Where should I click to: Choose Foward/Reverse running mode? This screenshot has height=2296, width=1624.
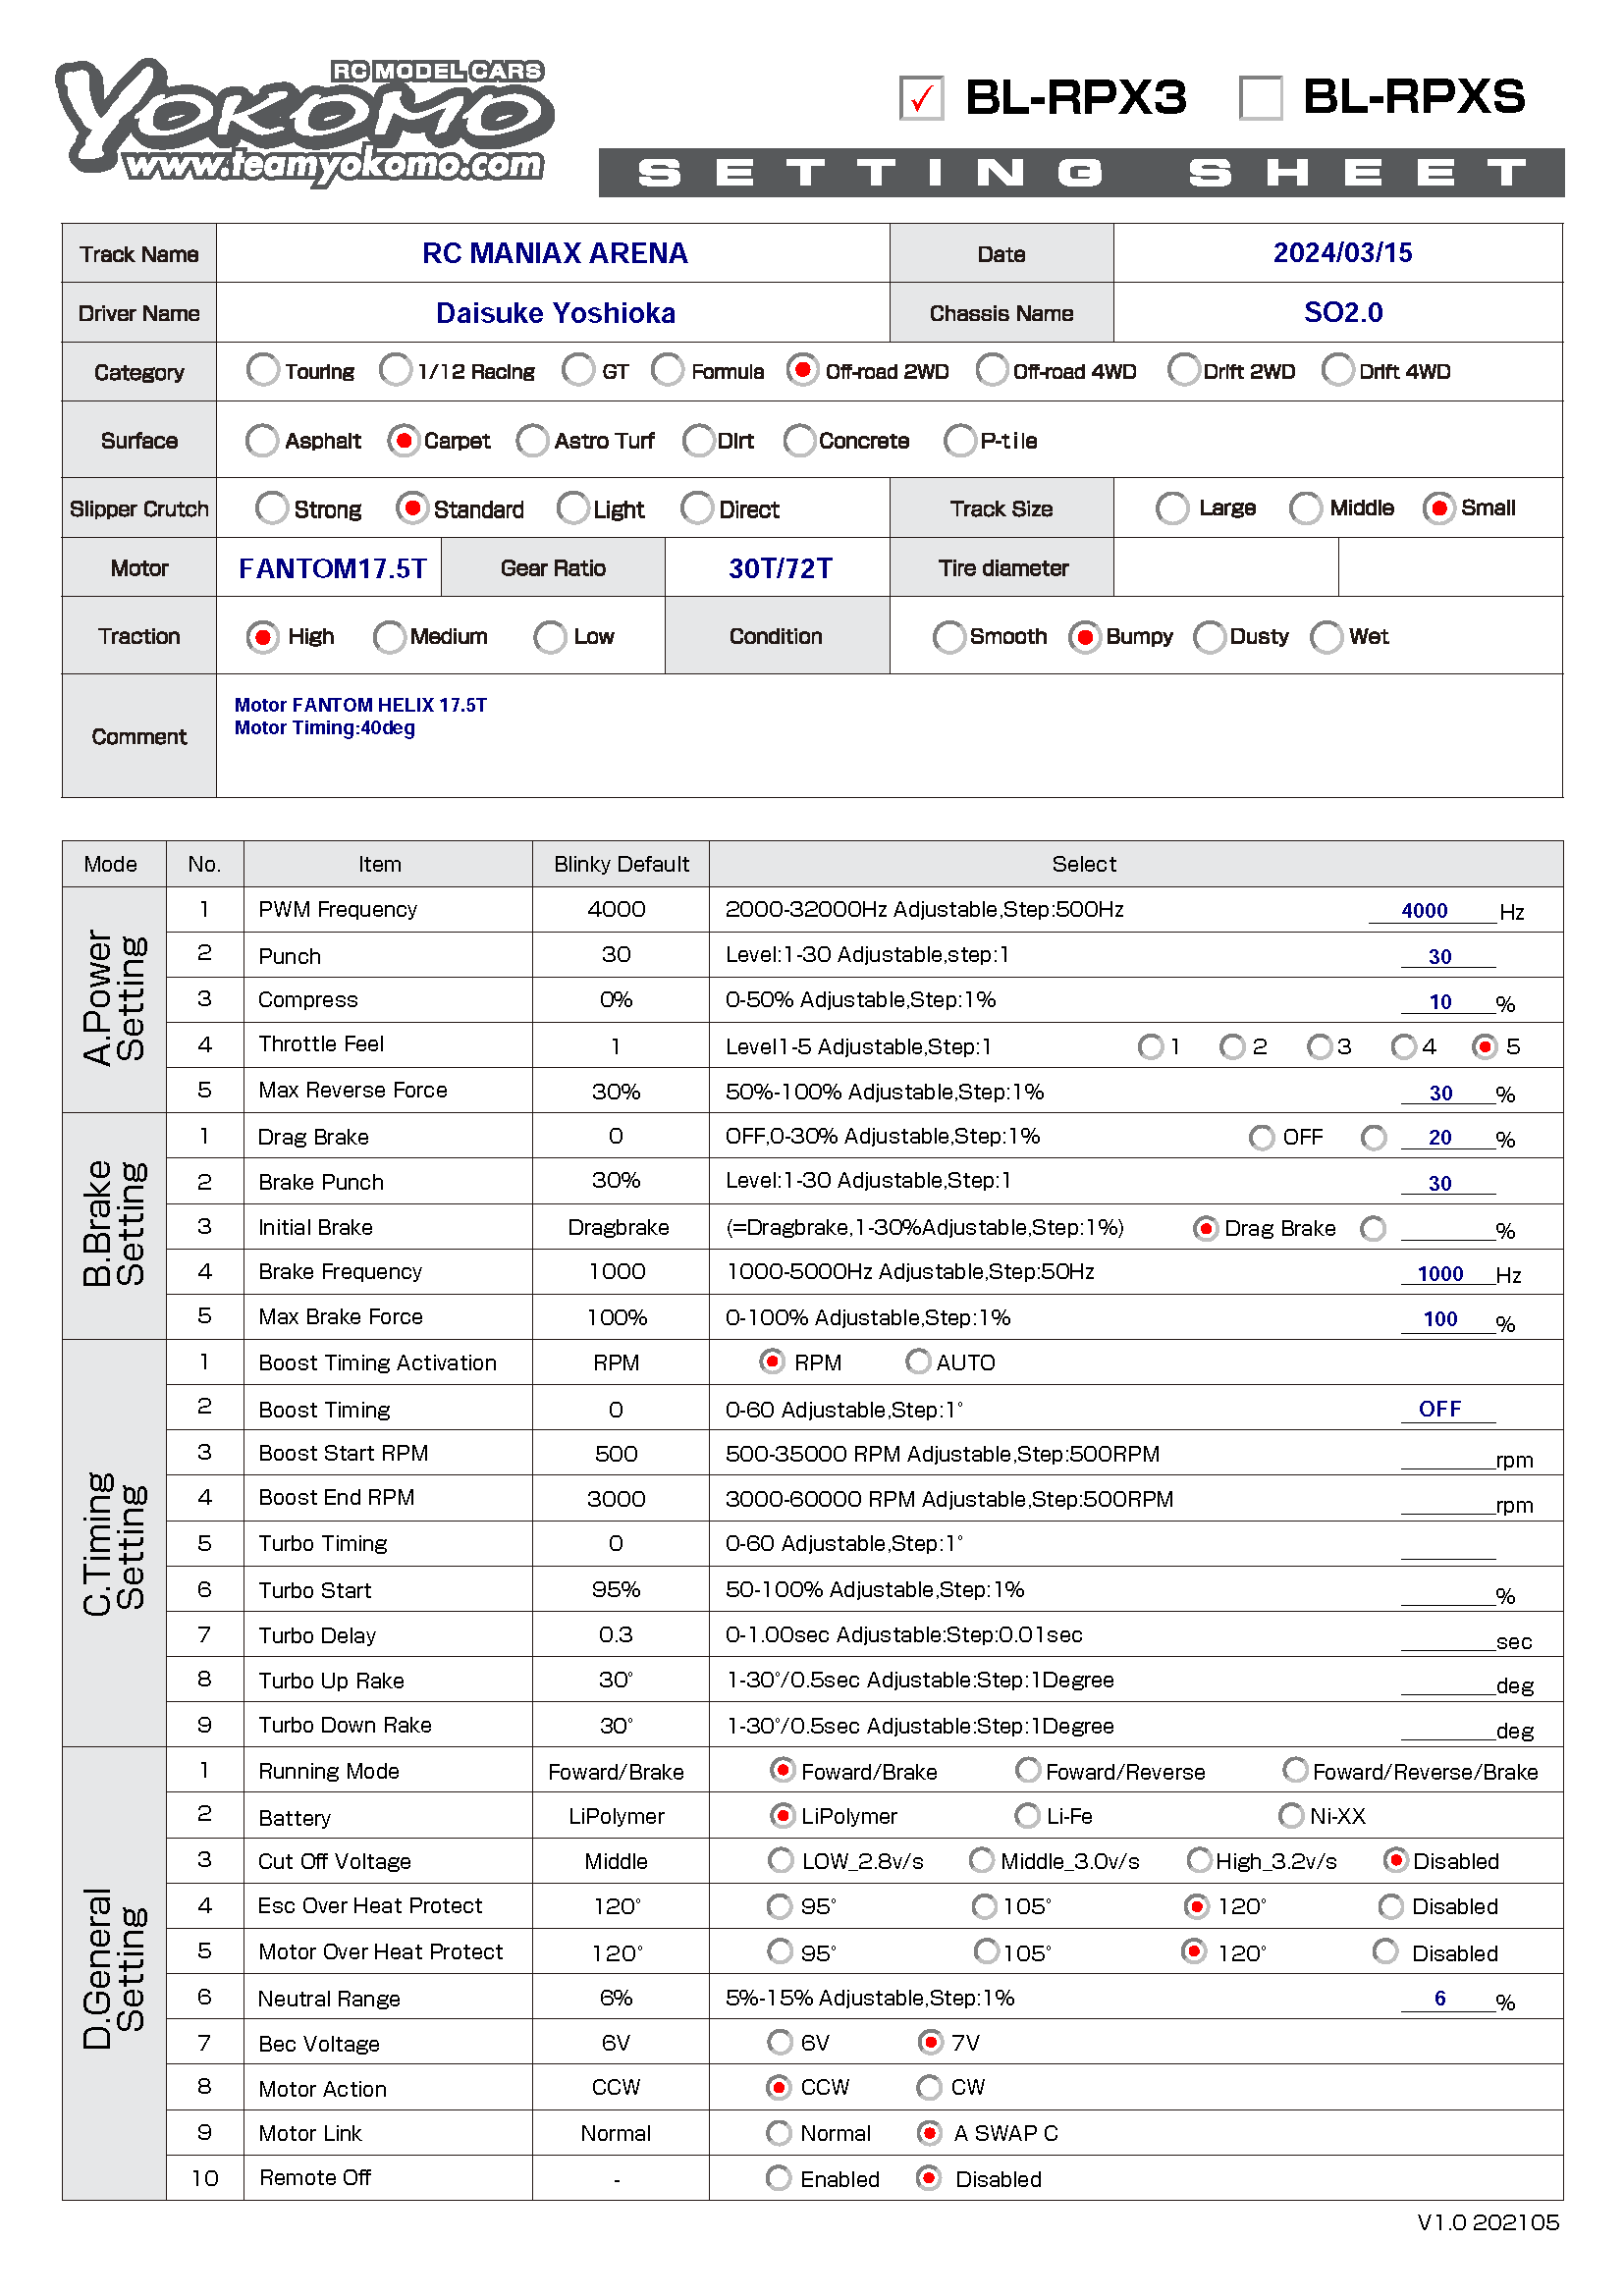coord(1027,1770)
